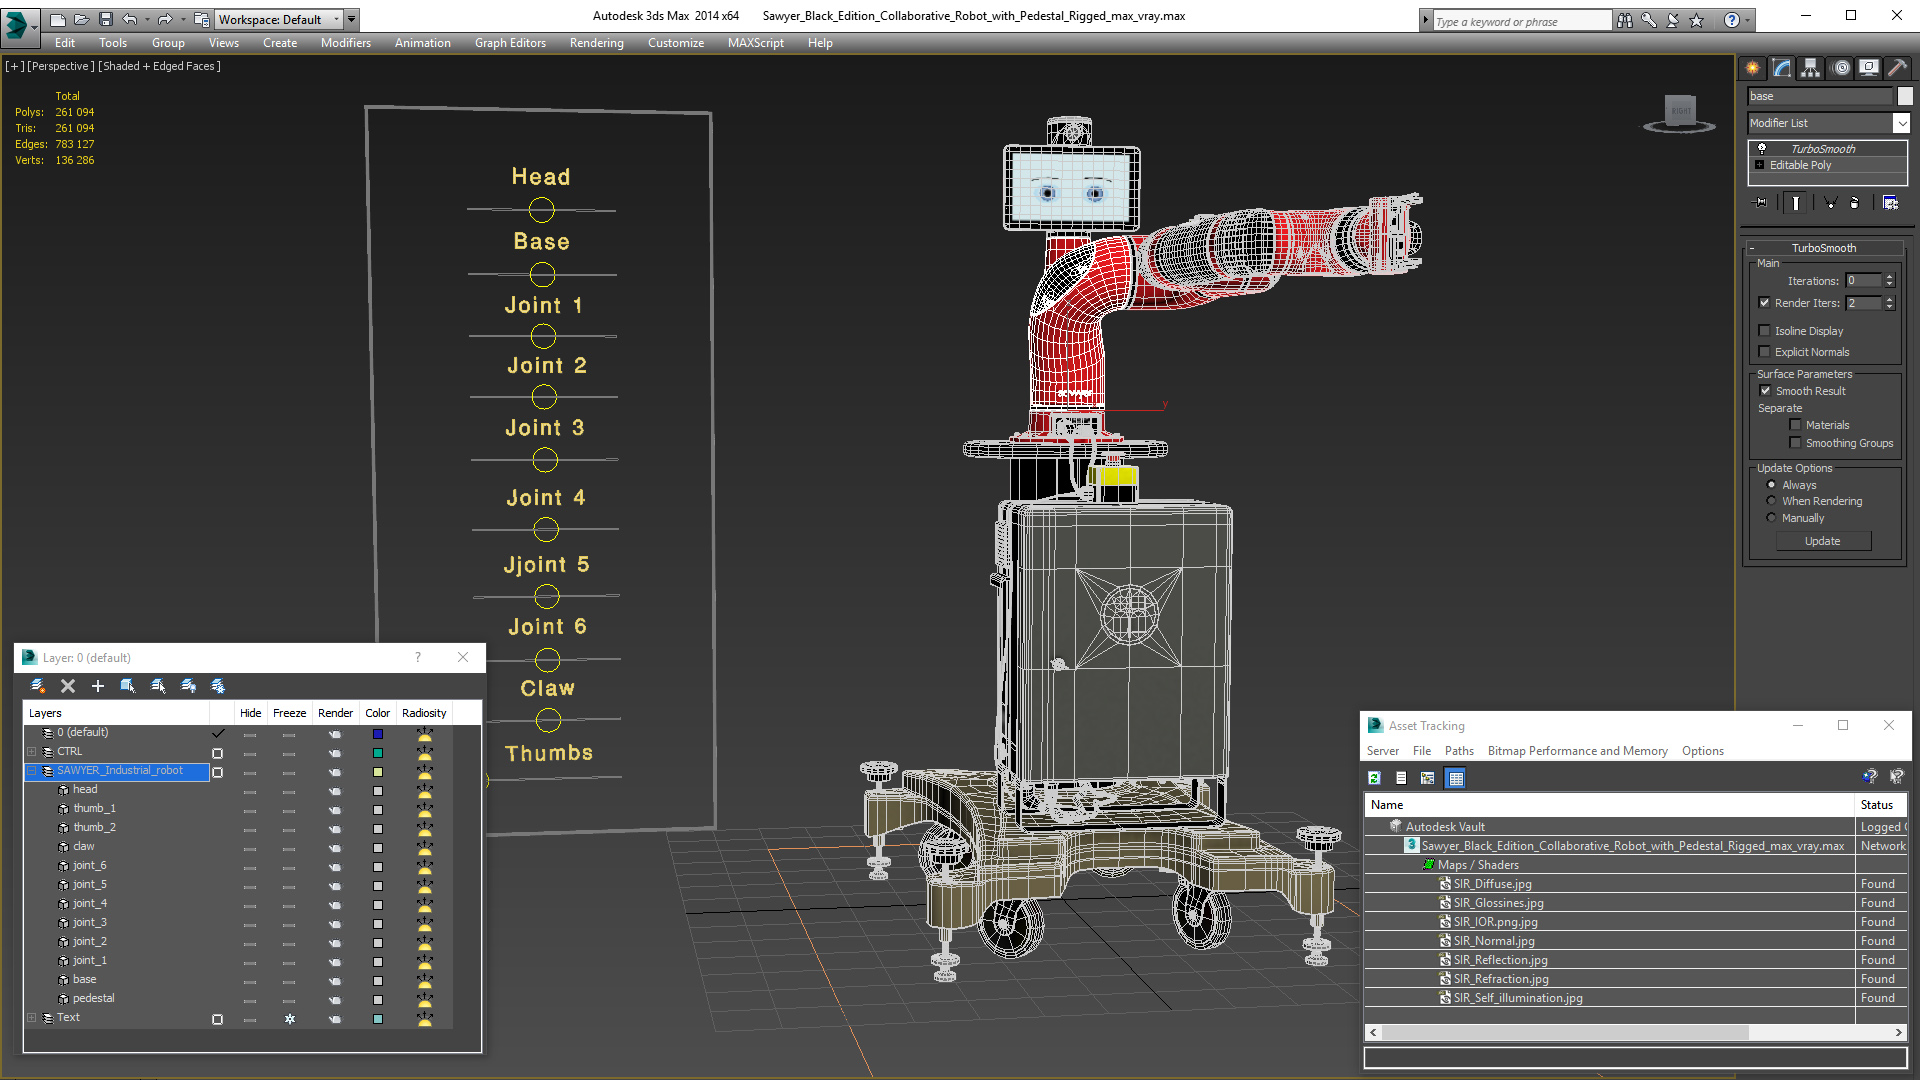Viewport: 1920px width, 1080px height.
Task: Enable the Explicit Normals checkbox
Action: pos(1764,352)
